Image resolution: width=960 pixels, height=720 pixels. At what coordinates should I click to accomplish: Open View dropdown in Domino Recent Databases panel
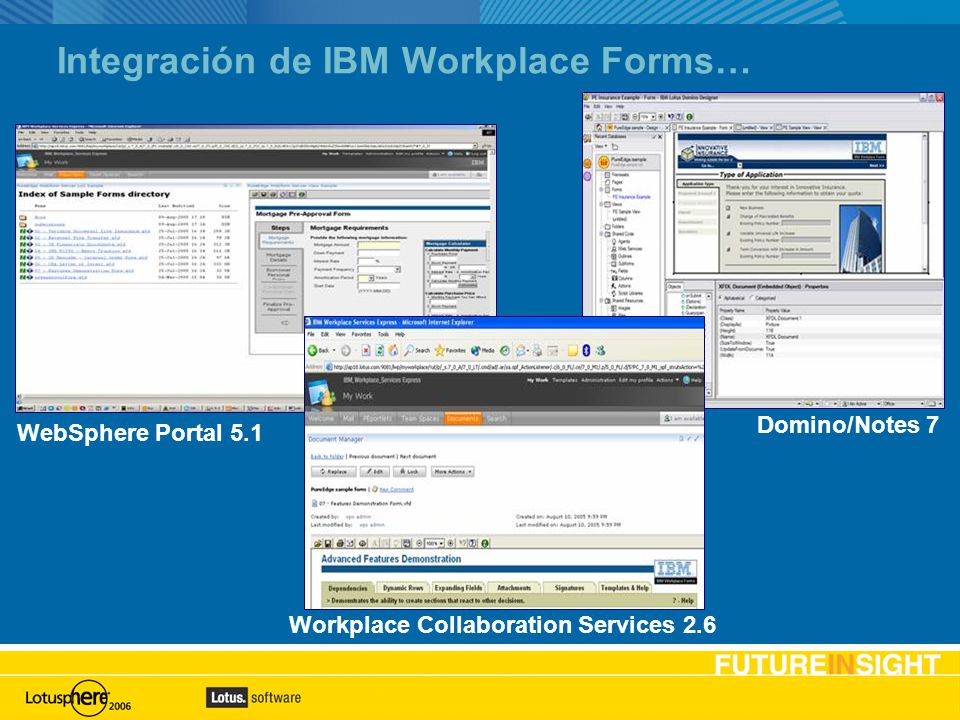tap(600, 147)
